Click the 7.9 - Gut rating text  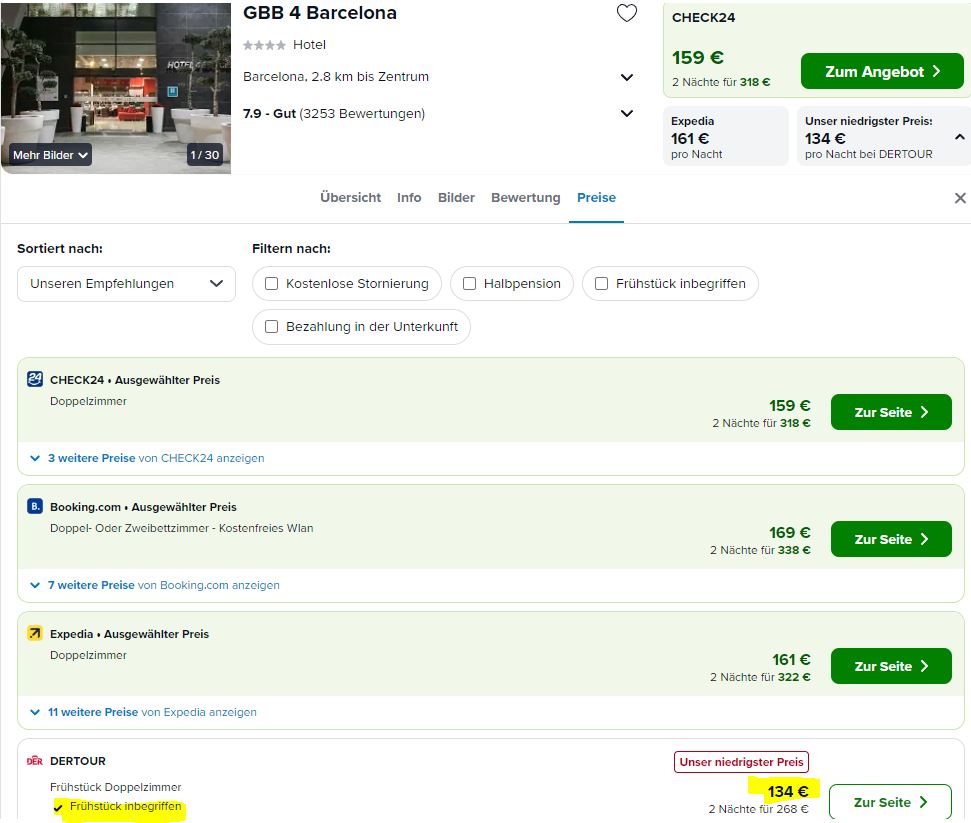click(x=269, y=113)
